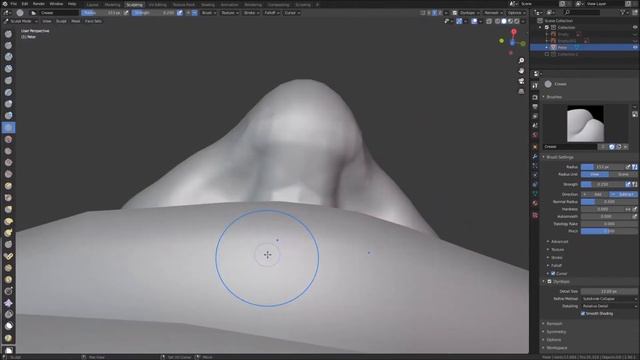The image size is (640, 360).
Task: Open the Stroke dropdown in header
Action: [251, 13]
